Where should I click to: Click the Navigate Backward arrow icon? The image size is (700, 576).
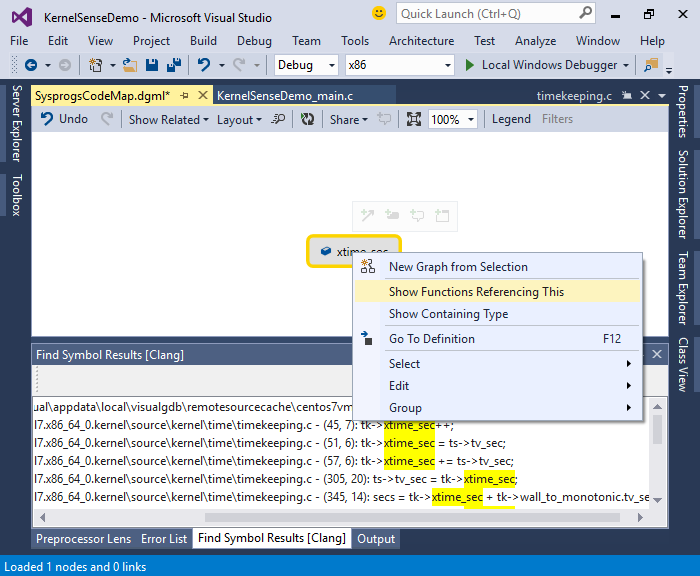31,65
